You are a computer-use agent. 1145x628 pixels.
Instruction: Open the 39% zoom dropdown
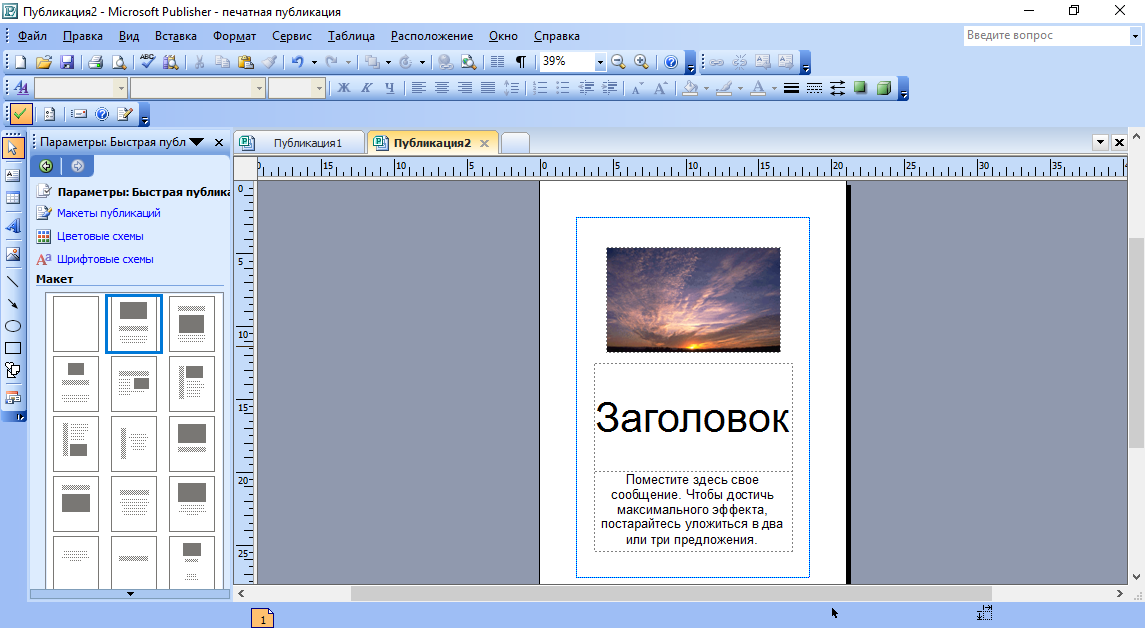click(600, 62)
